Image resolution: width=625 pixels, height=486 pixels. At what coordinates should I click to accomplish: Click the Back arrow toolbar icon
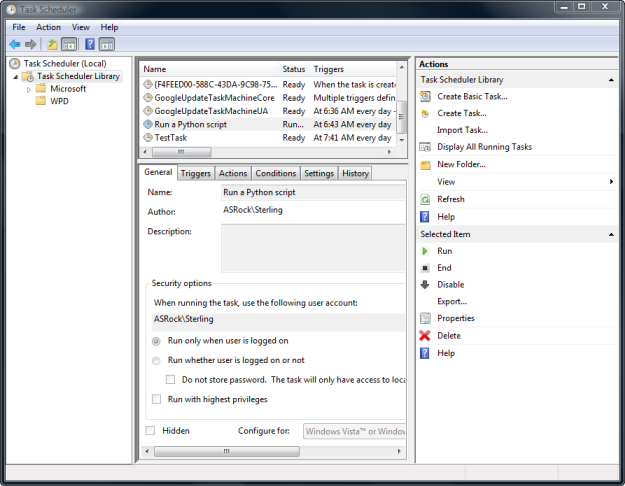(15, 44)
